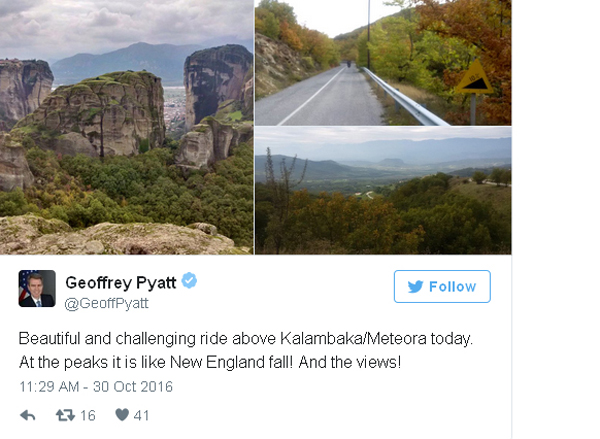Open the Meteora rock formations photo

coord(126,127)
